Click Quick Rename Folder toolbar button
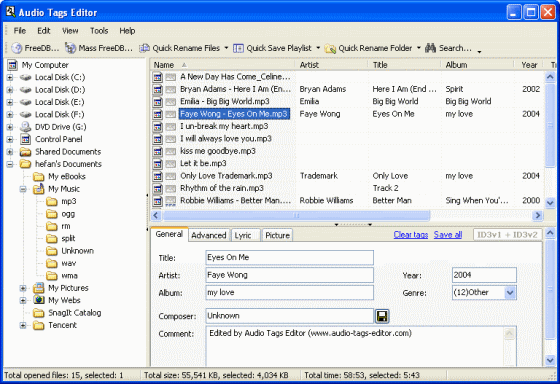Screen dimensions: 560x384 369,48
